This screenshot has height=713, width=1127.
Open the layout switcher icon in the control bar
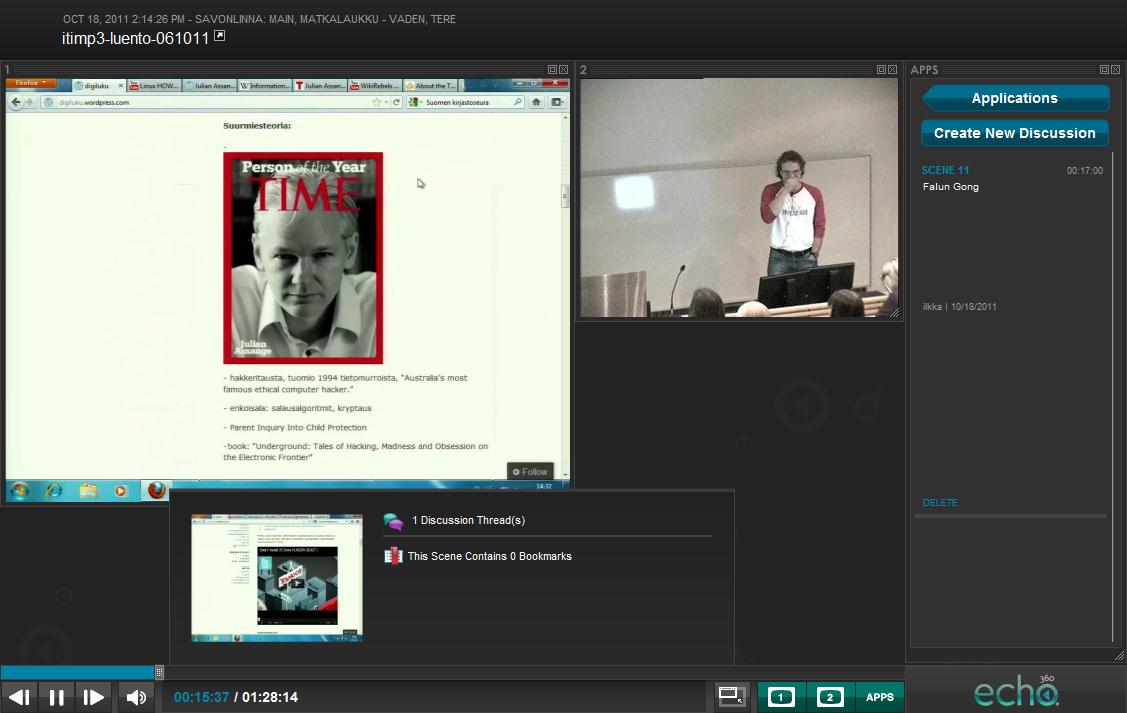732,696
